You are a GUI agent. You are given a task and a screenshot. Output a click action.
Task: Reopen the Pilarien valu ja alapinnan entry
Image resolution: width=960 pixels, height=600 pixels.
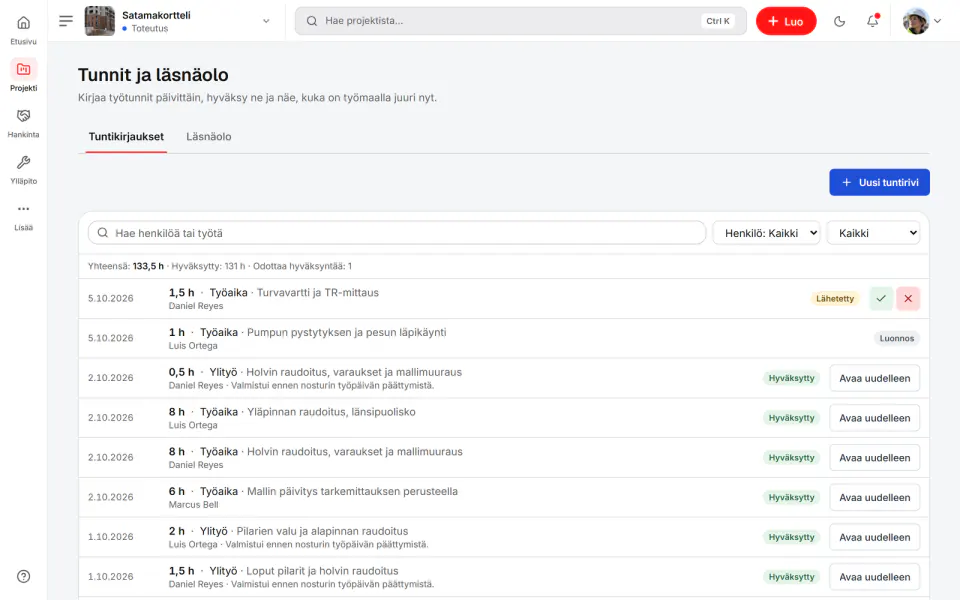[874, 538]
